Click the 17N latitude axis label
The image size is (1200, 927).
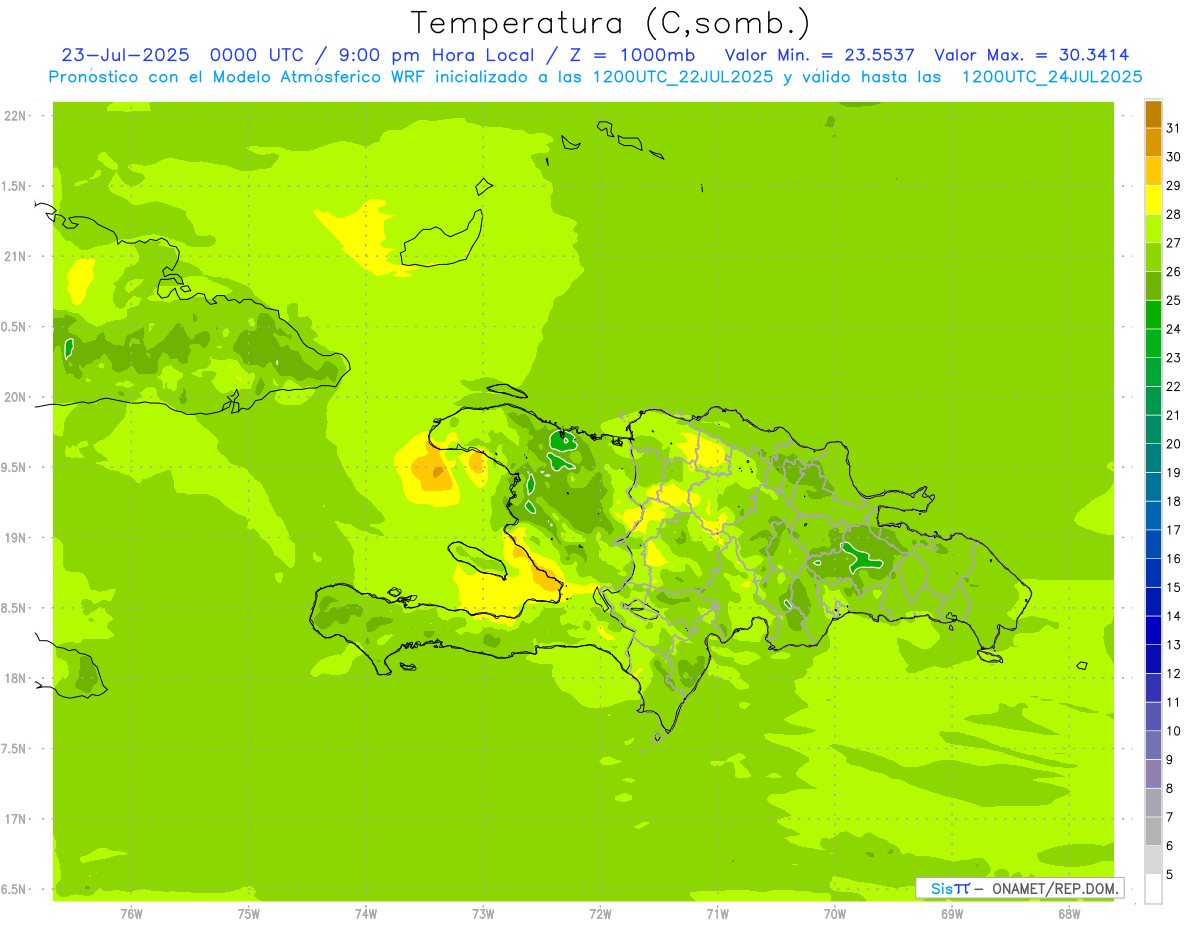point(15,819)
